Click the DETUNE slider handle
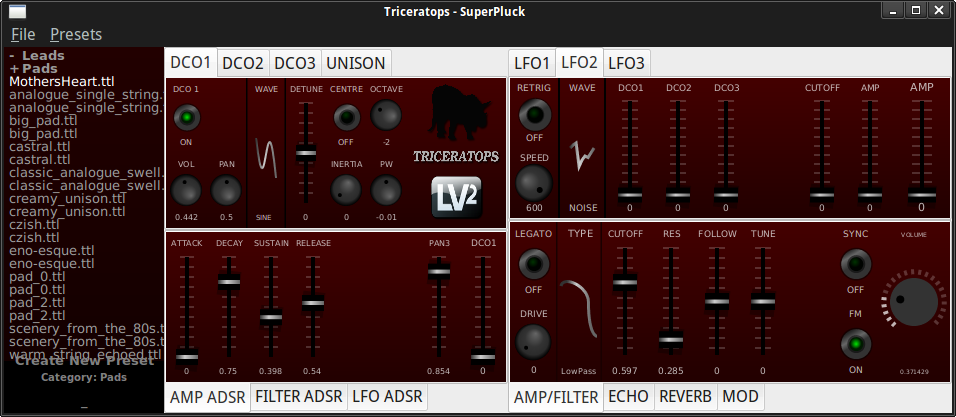 (x=306, y=152)
